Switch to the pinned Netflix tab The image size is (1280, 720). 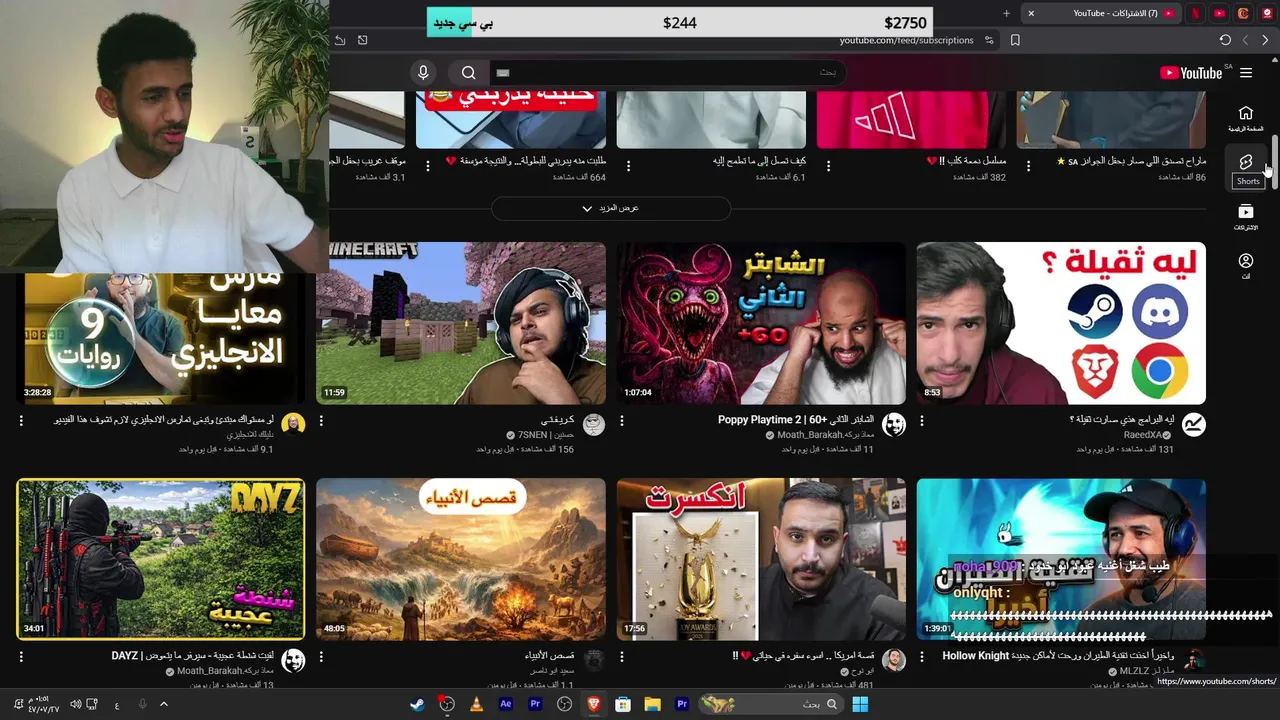tap(1196, 13)
